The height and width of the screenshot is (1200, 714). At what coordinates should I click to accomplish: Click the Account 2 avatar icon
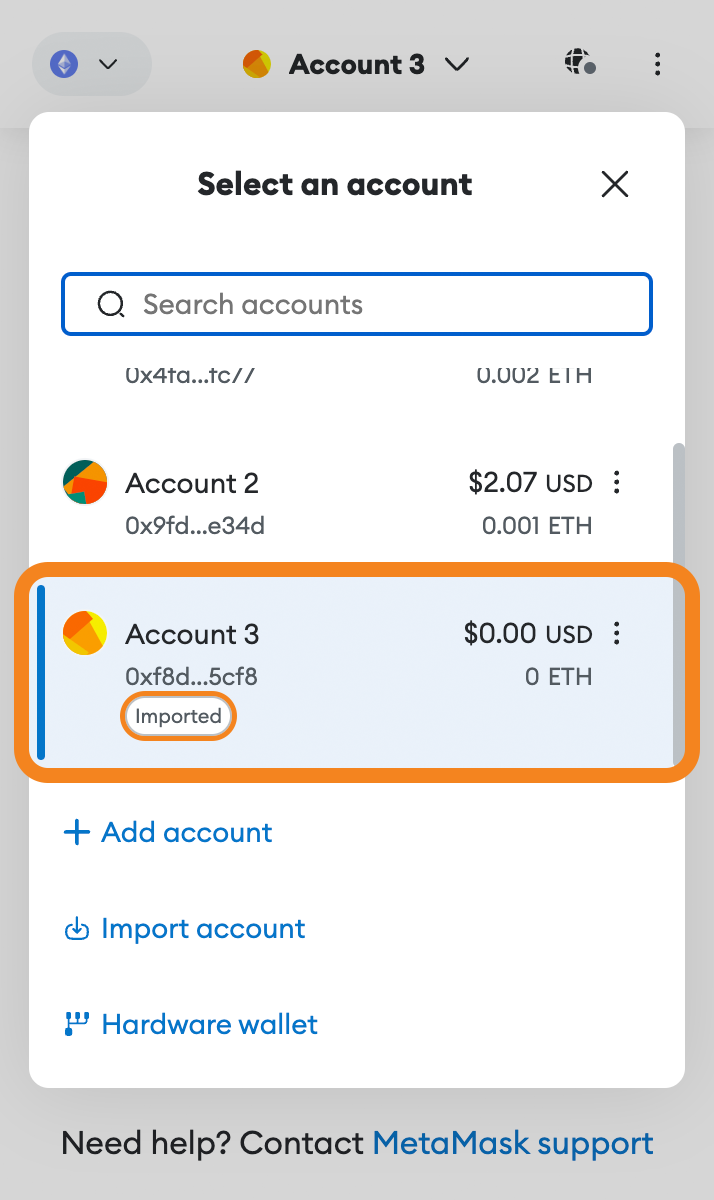coord(85,482)
